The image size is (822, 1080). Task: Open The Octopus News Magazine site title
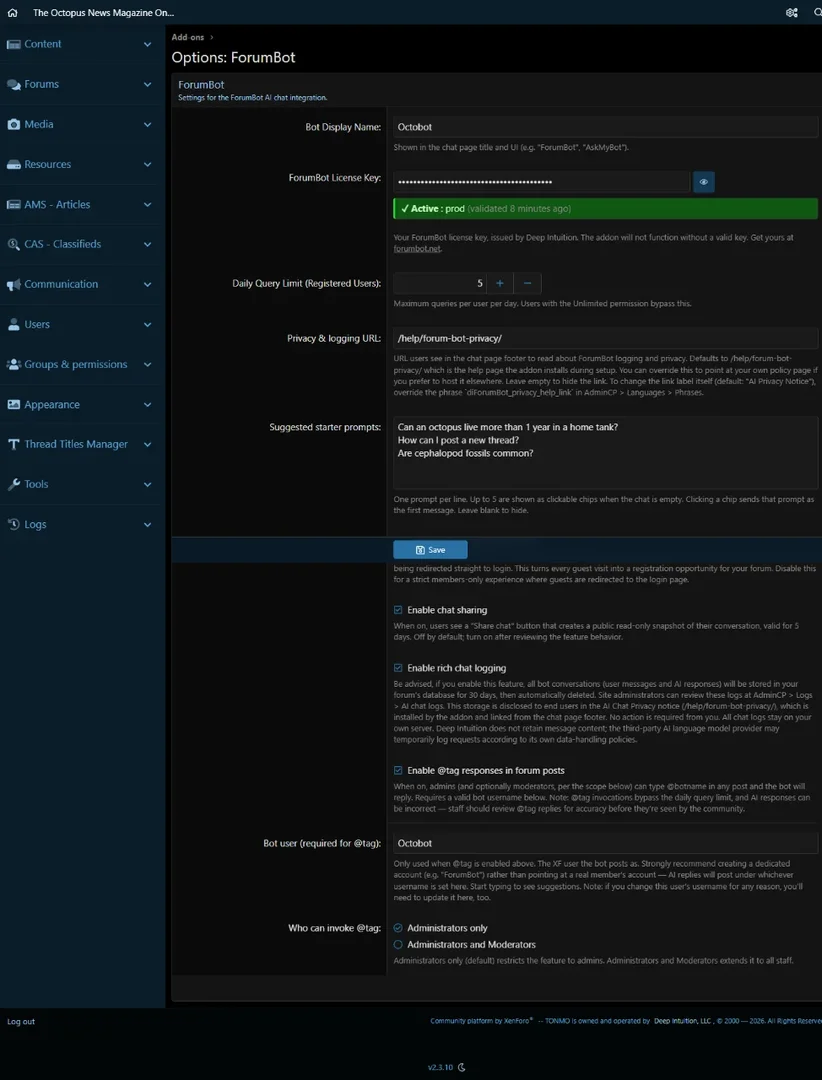(x=103, y=12)
